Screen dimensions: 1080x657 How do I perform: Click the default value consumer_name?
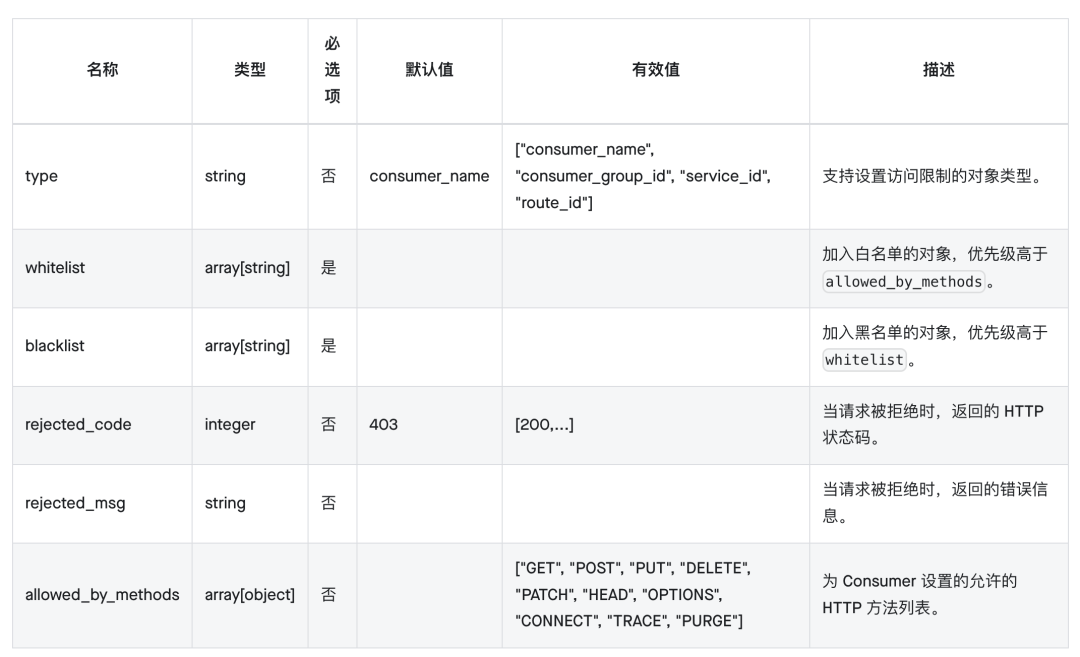click(x=429, y=176)
